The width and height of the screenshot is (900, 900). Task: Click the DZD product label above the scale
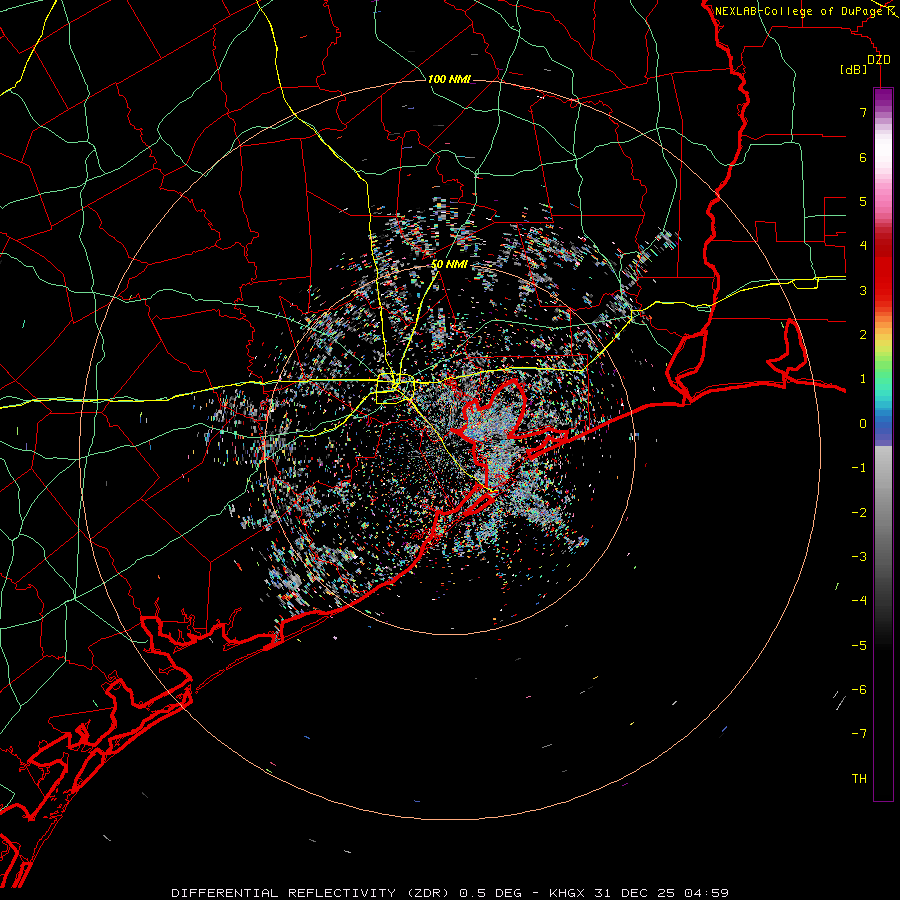pos(878,60)
